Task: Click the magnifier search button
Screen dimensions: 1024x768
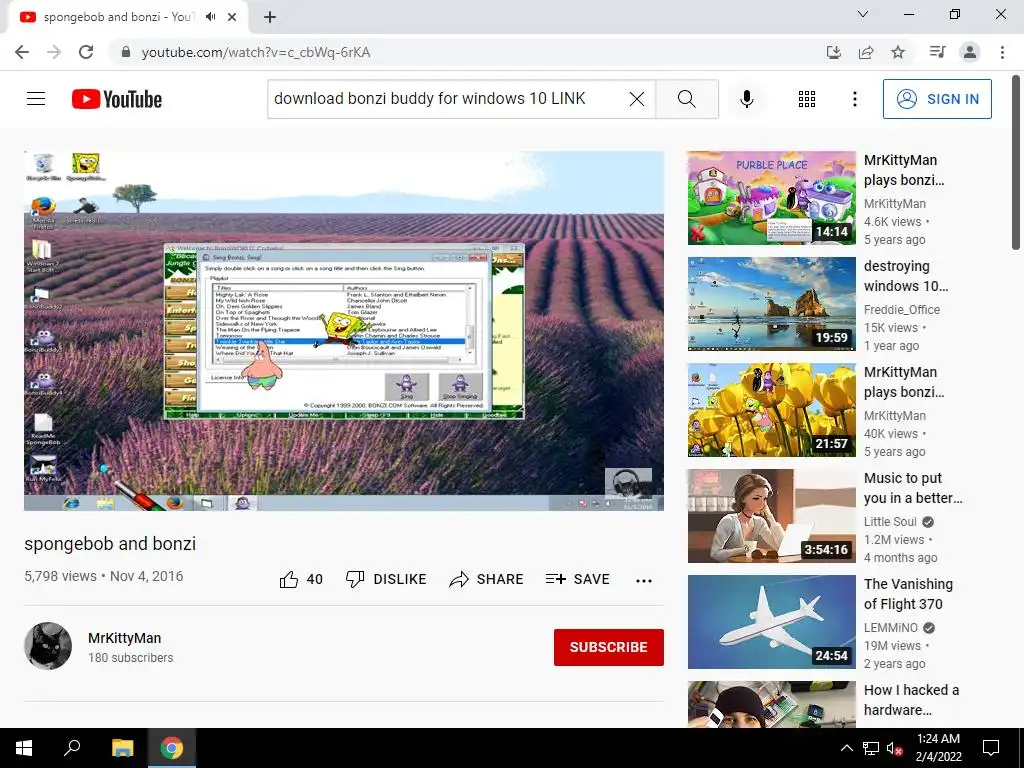Action: [x=686, y=99]
